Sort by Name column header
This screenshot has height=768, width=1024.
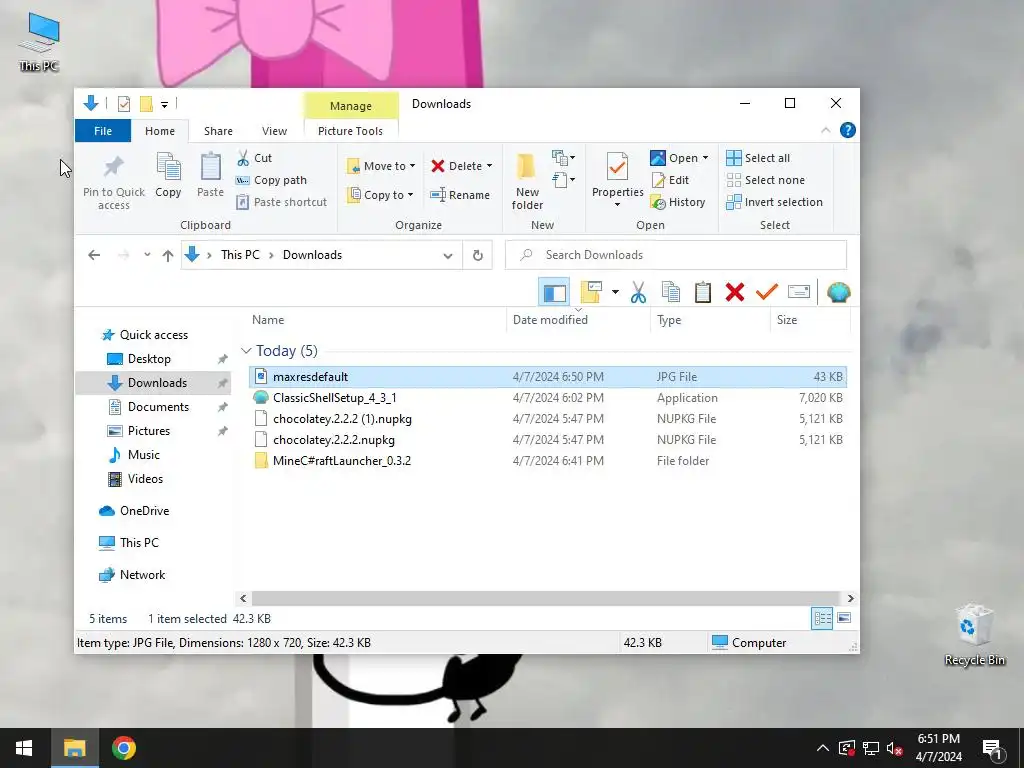click(x=268, y=319)
